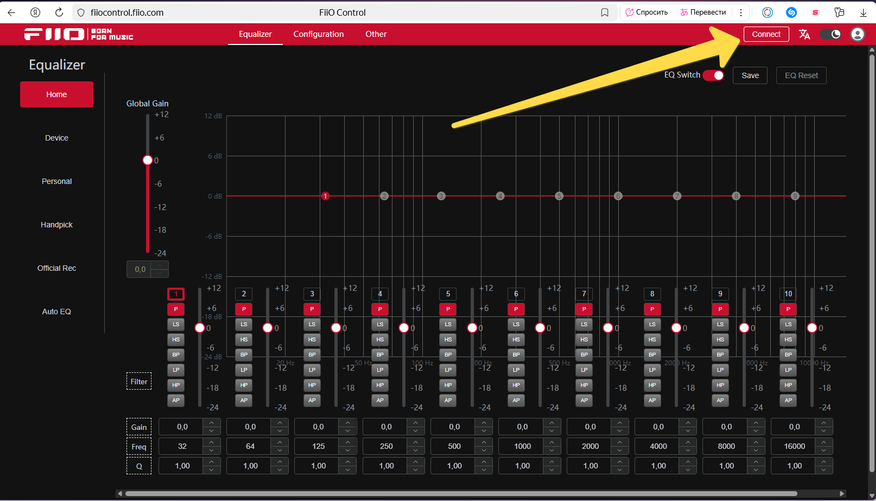The width and height of the screenshot is (876, 501).
Task: Bookmark this page from the address bar
Action: pos(604,12)
